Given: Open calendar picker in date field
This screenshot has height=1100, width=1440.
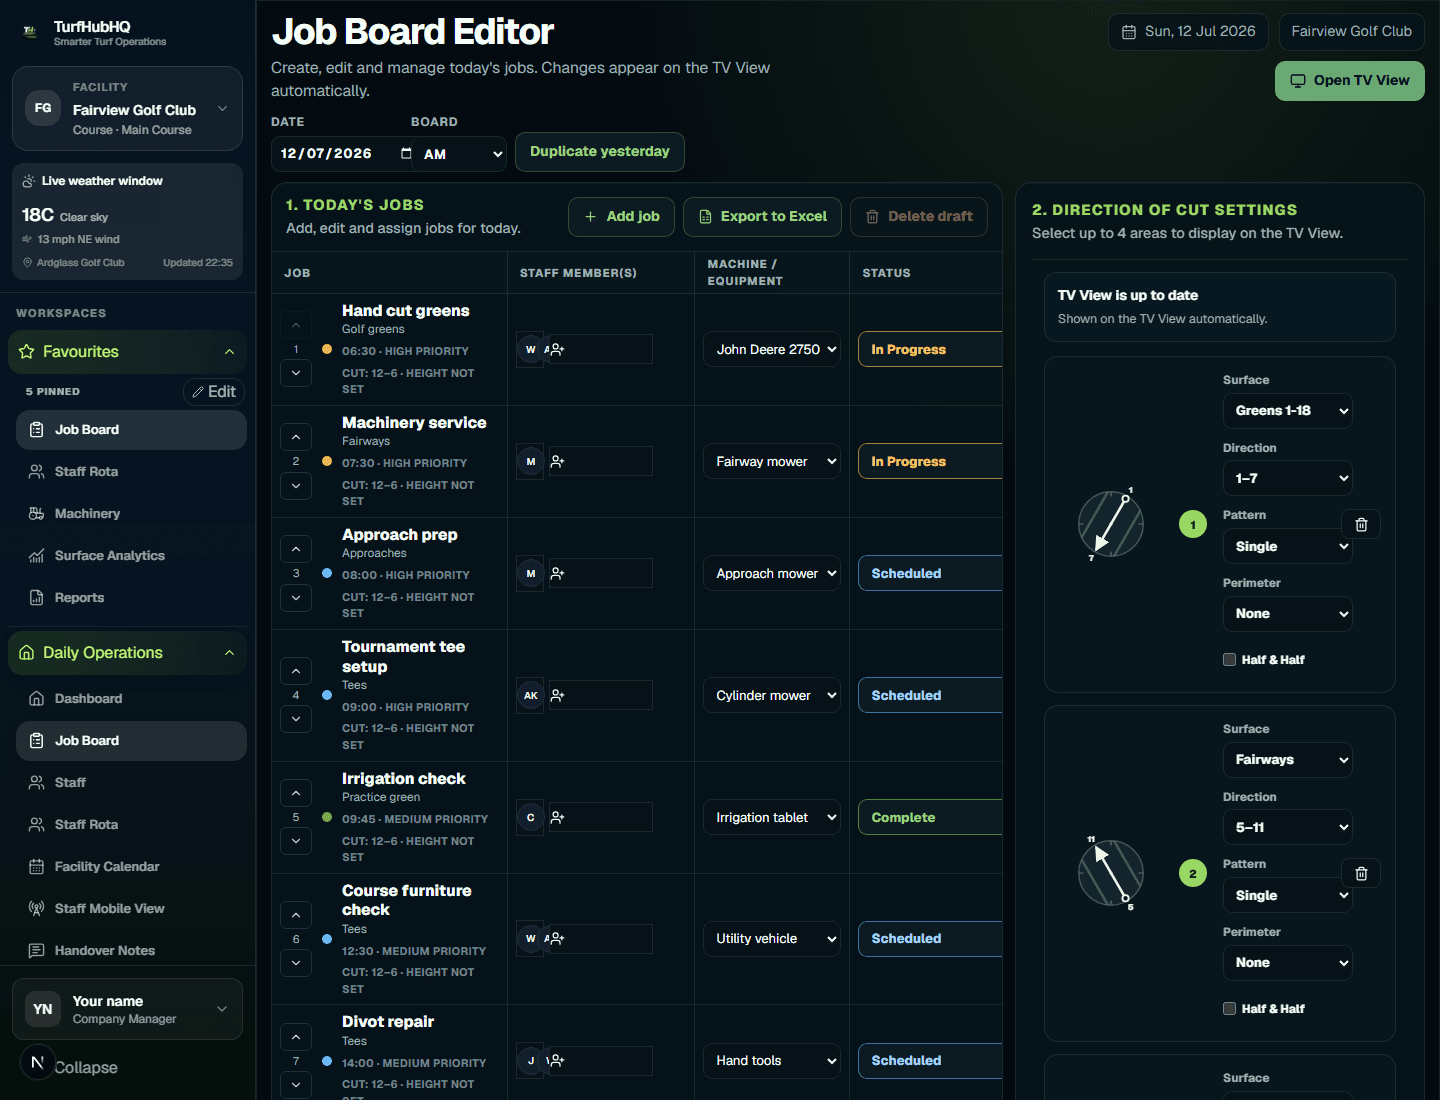Looking at the screenshot, I should point(406,154).
